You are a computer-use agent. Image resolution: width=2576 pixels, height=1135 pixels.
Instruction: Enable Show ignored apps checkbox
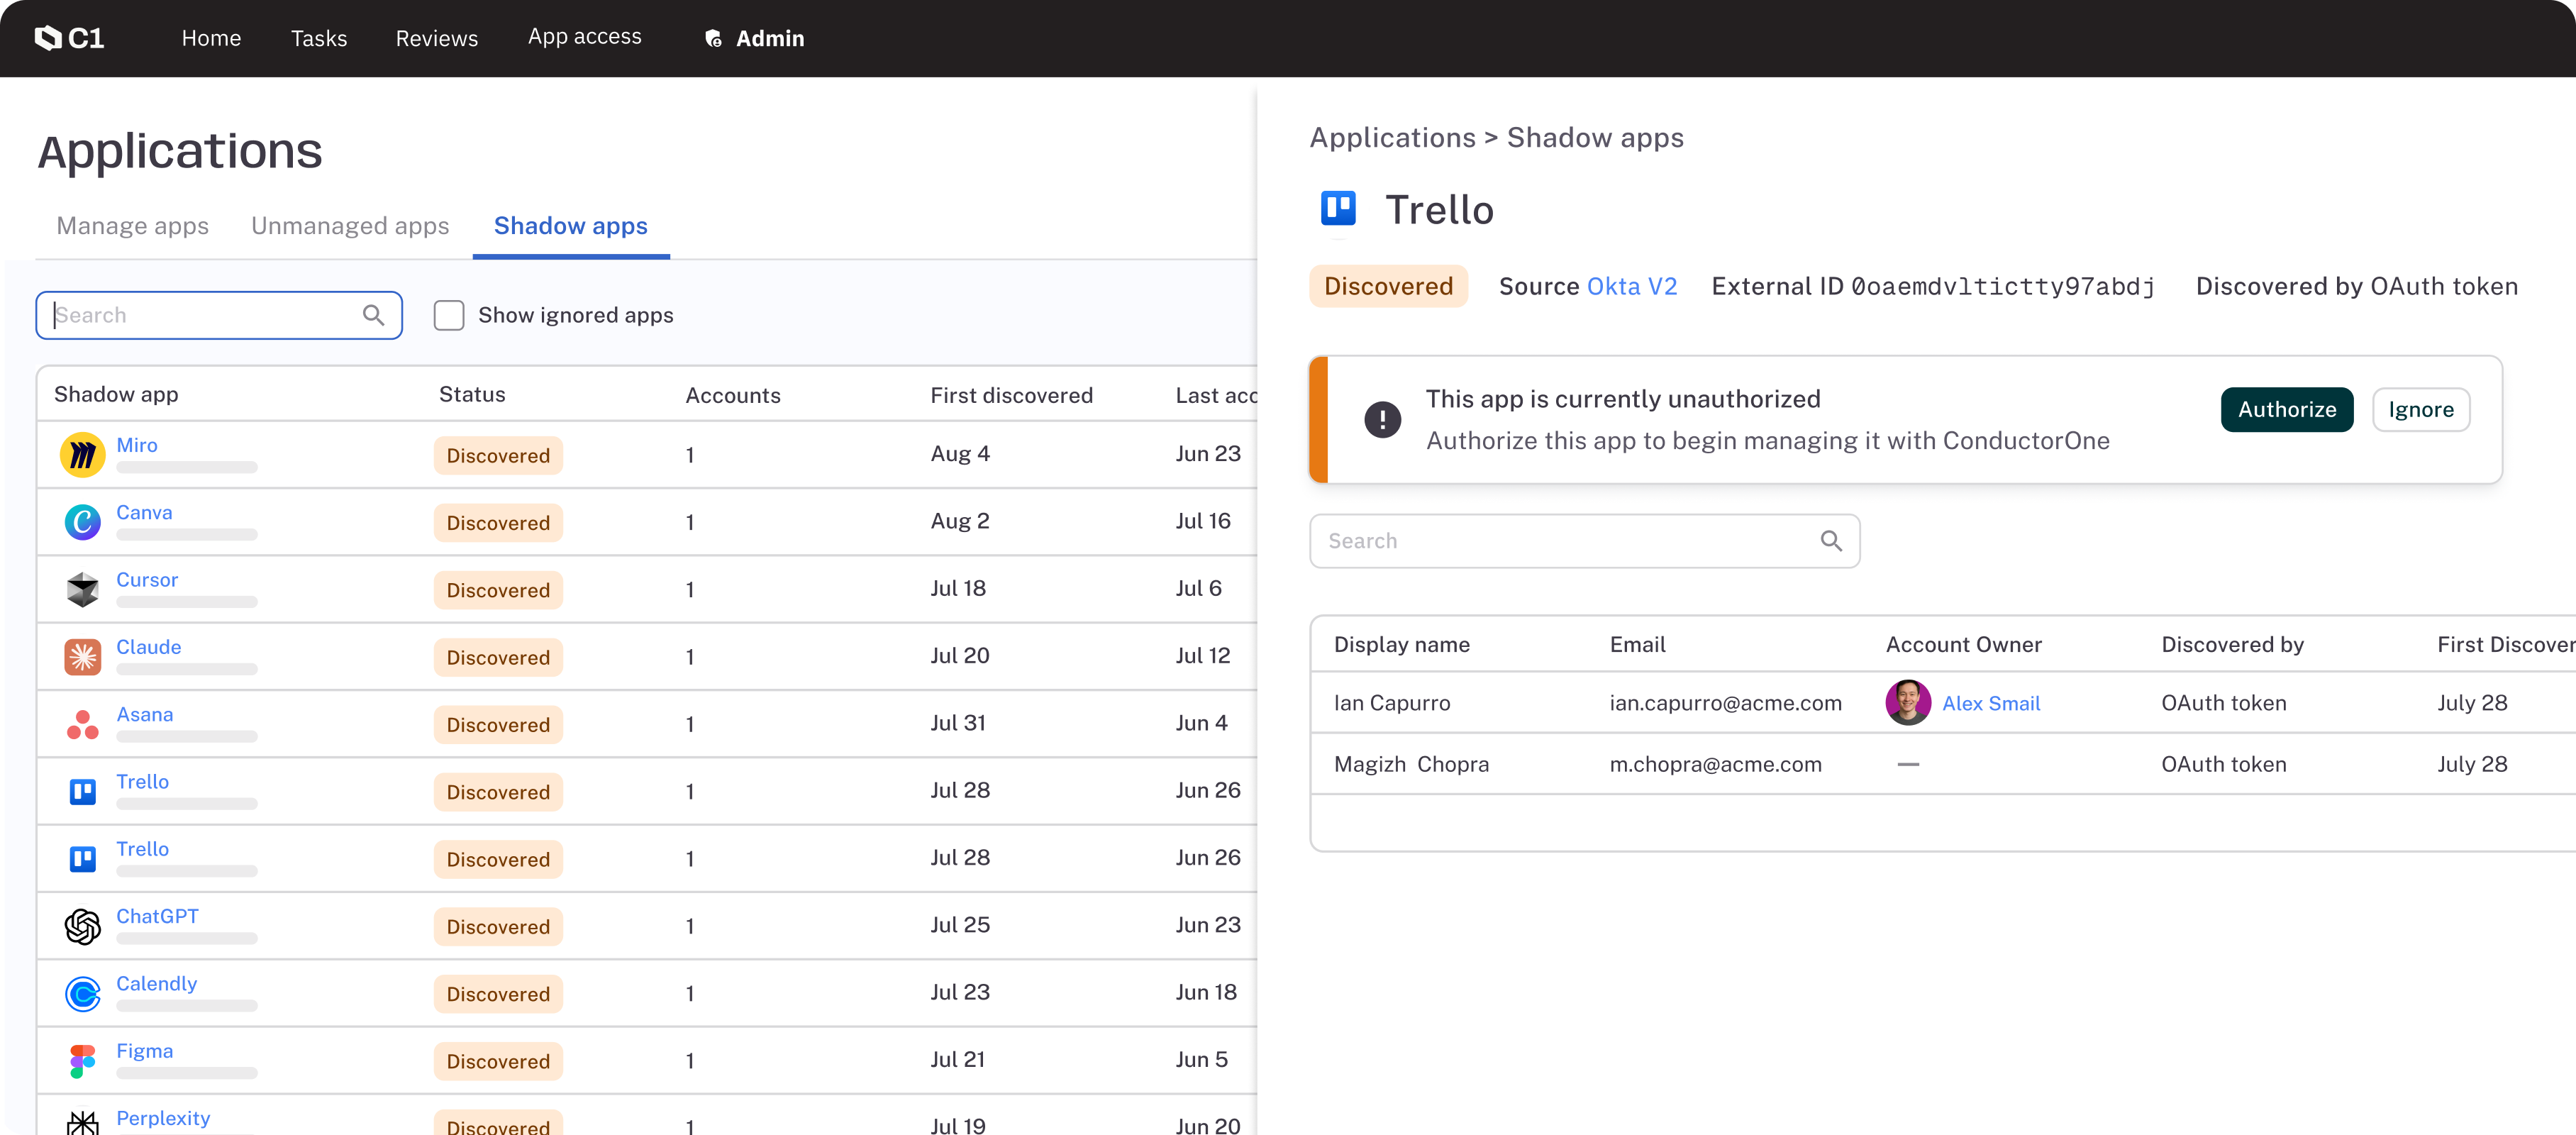click(449, 315)
